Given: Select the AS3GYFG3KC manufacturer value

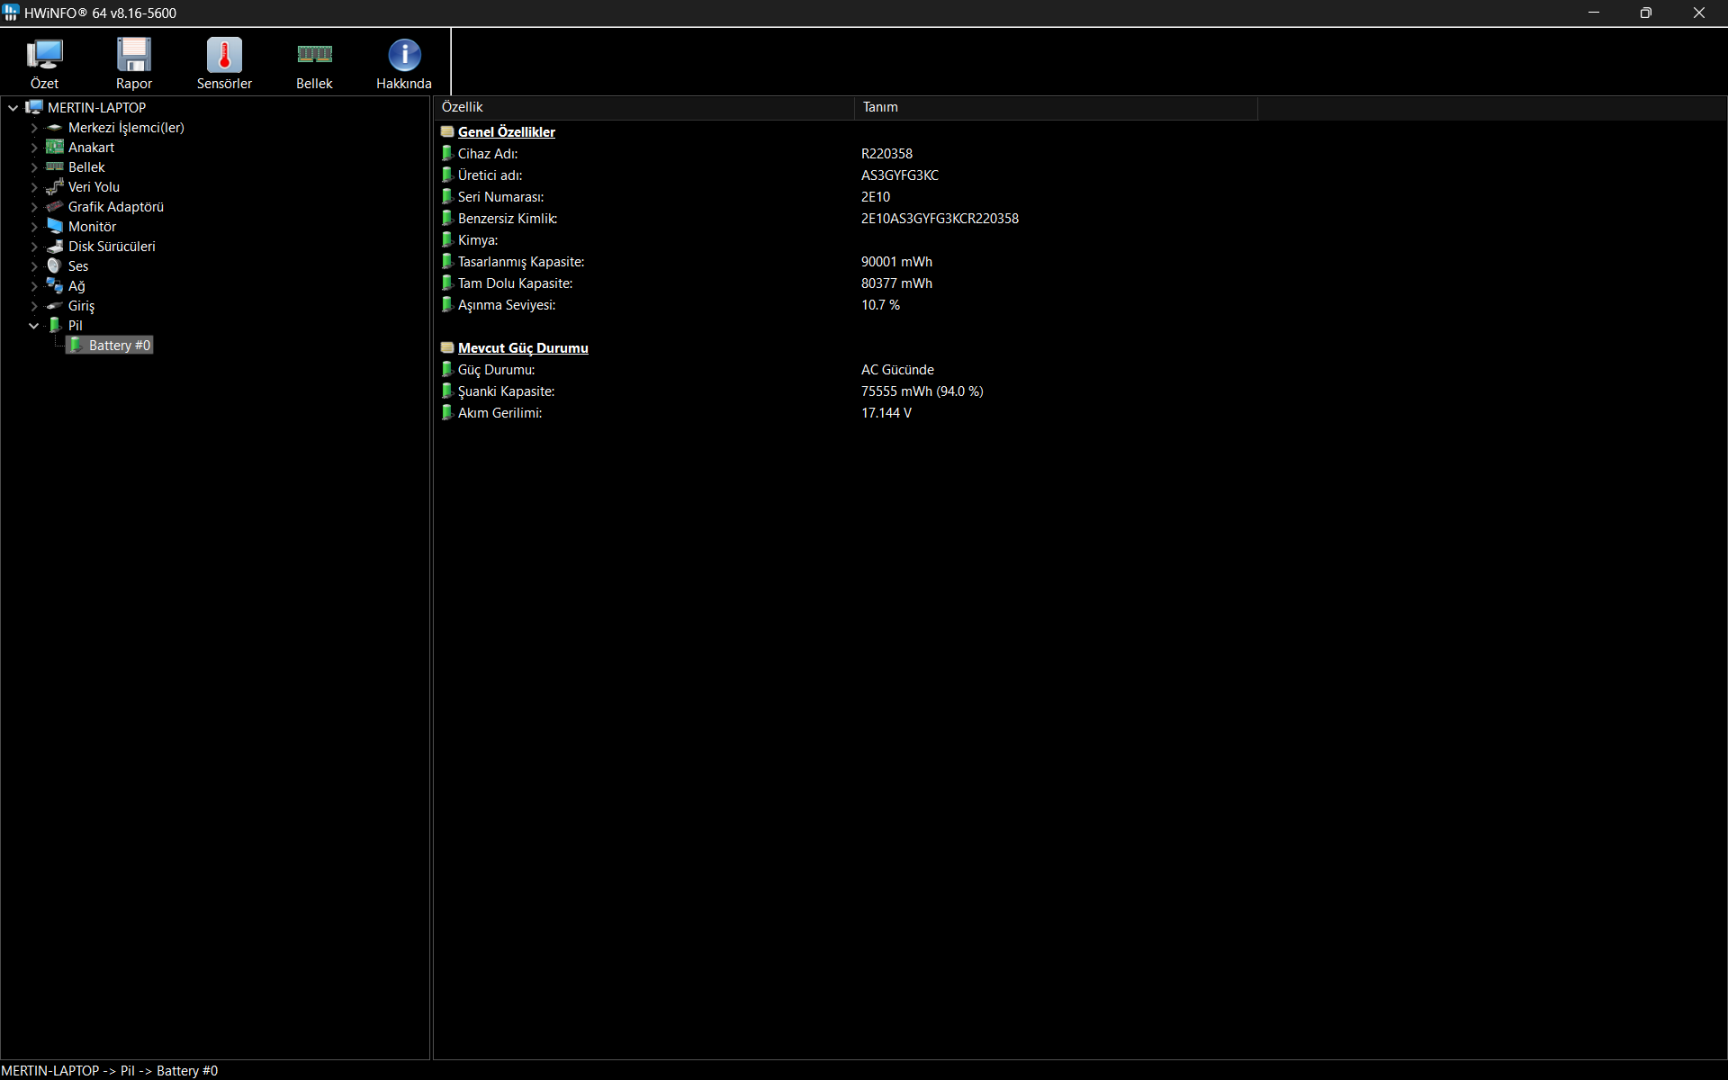Looking at the screenshot, I should pyautogui.click(x=900, y=175).
